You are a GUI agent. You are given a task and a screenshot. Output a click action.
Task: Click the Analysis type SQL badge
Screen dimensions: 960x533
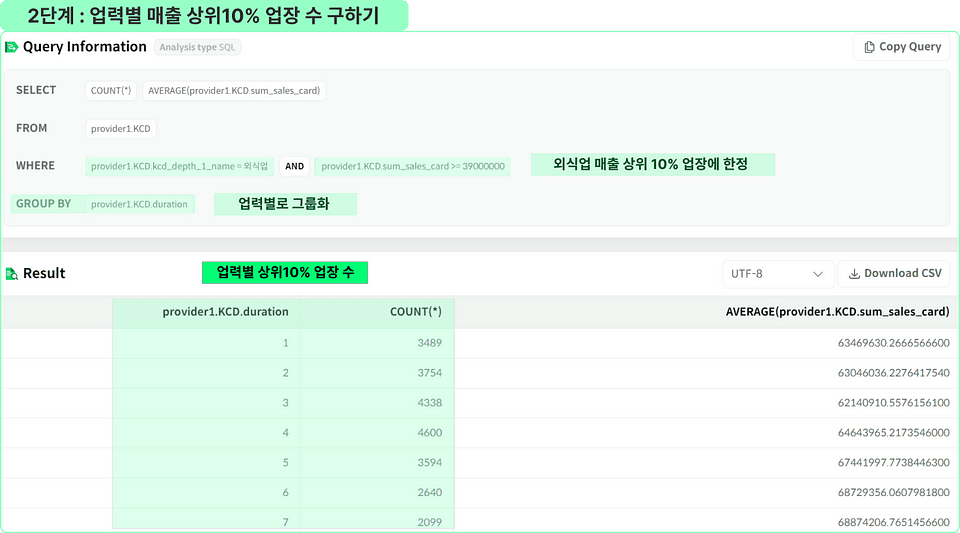(x=197, y=47)
